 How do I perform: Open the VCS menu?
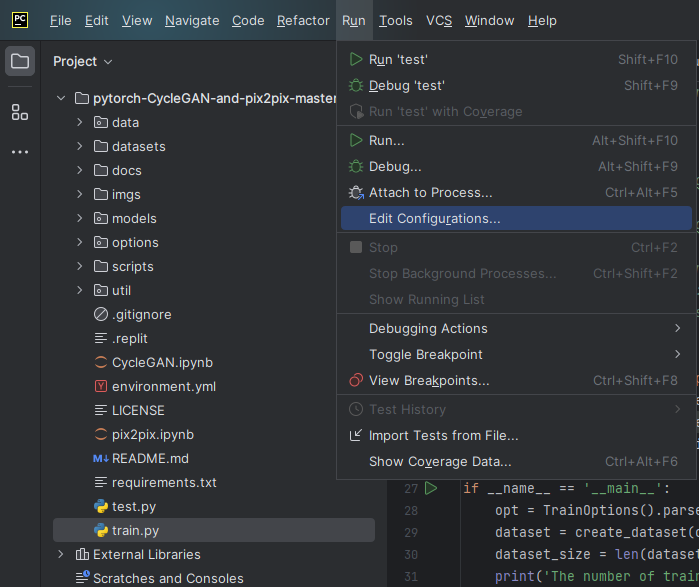(439, 21)
